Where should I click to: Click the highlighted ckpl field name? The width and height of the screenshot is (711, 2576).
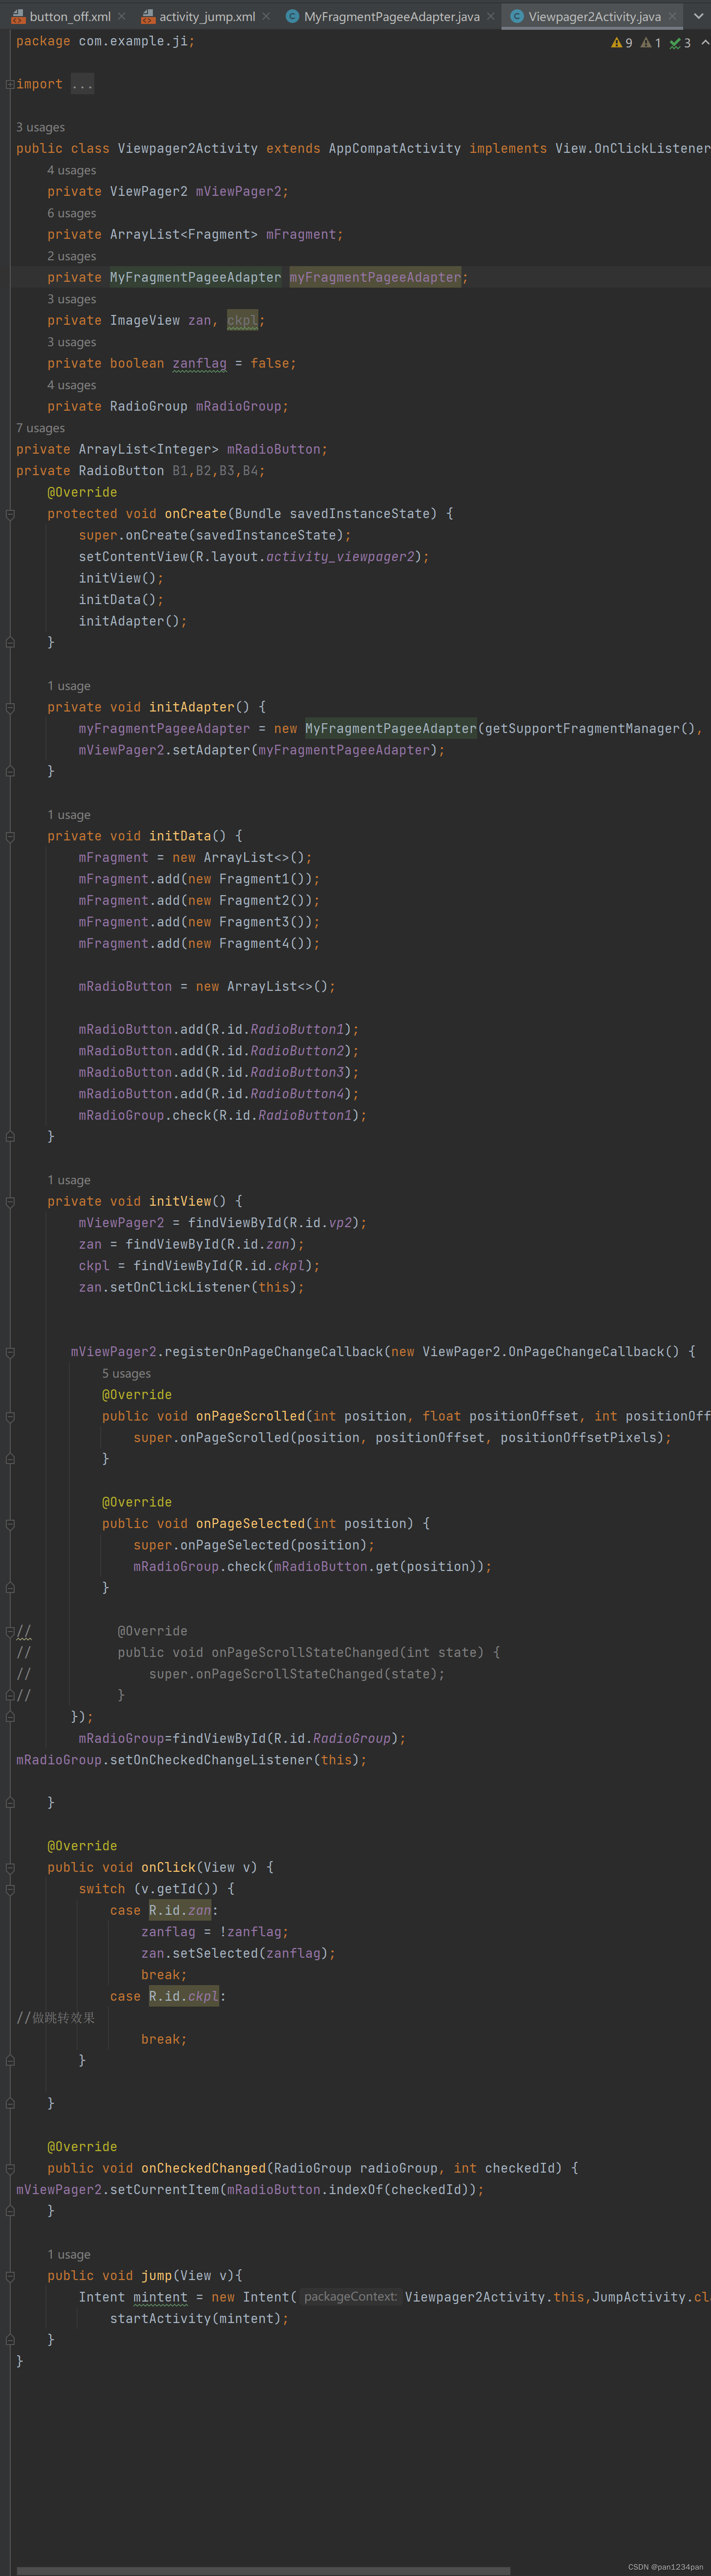click(x=242, y=320)
